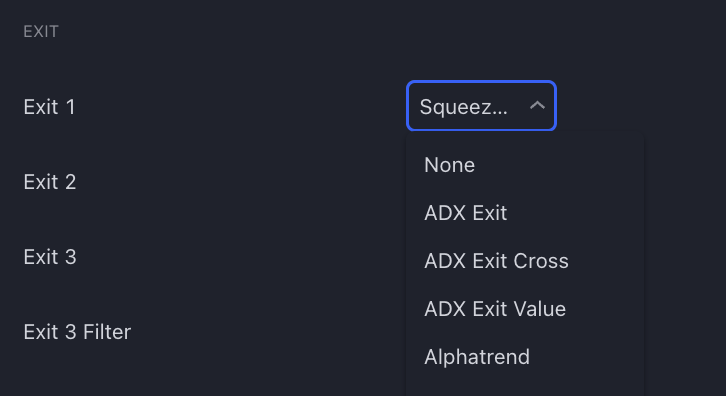Image resolution: width=726 pixels, height=396 pixels.
Task: Click the EXIT section header
Action: tap(41, 31)
